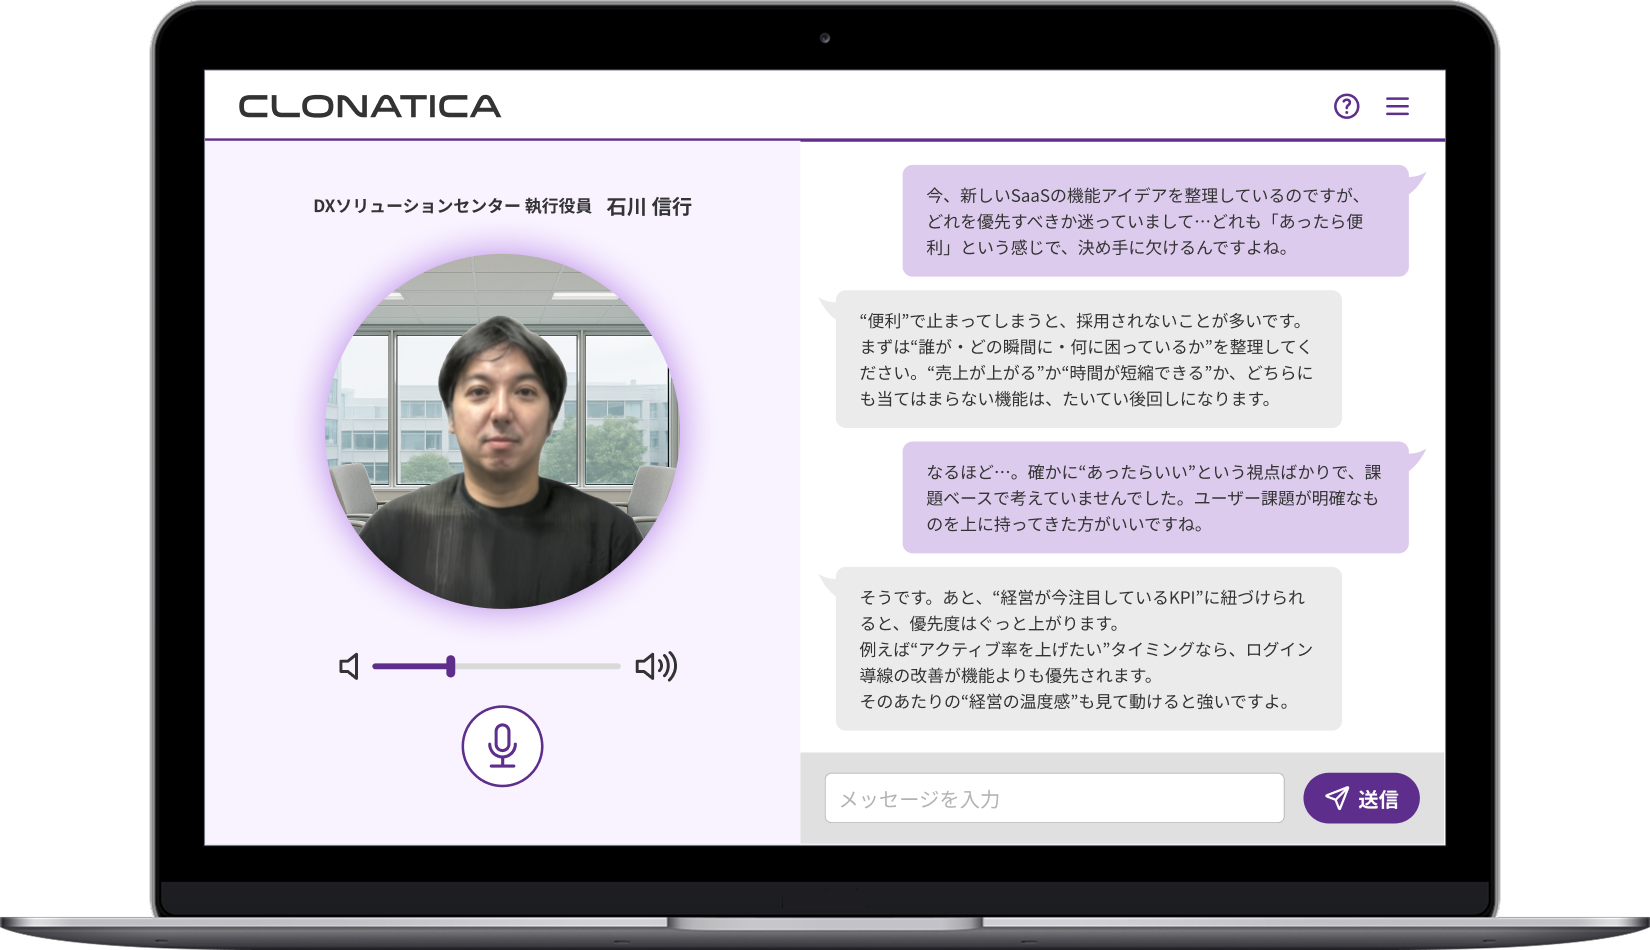Open the hamburger menu
1650x950 pixels.
click(x=1397, y=106)
